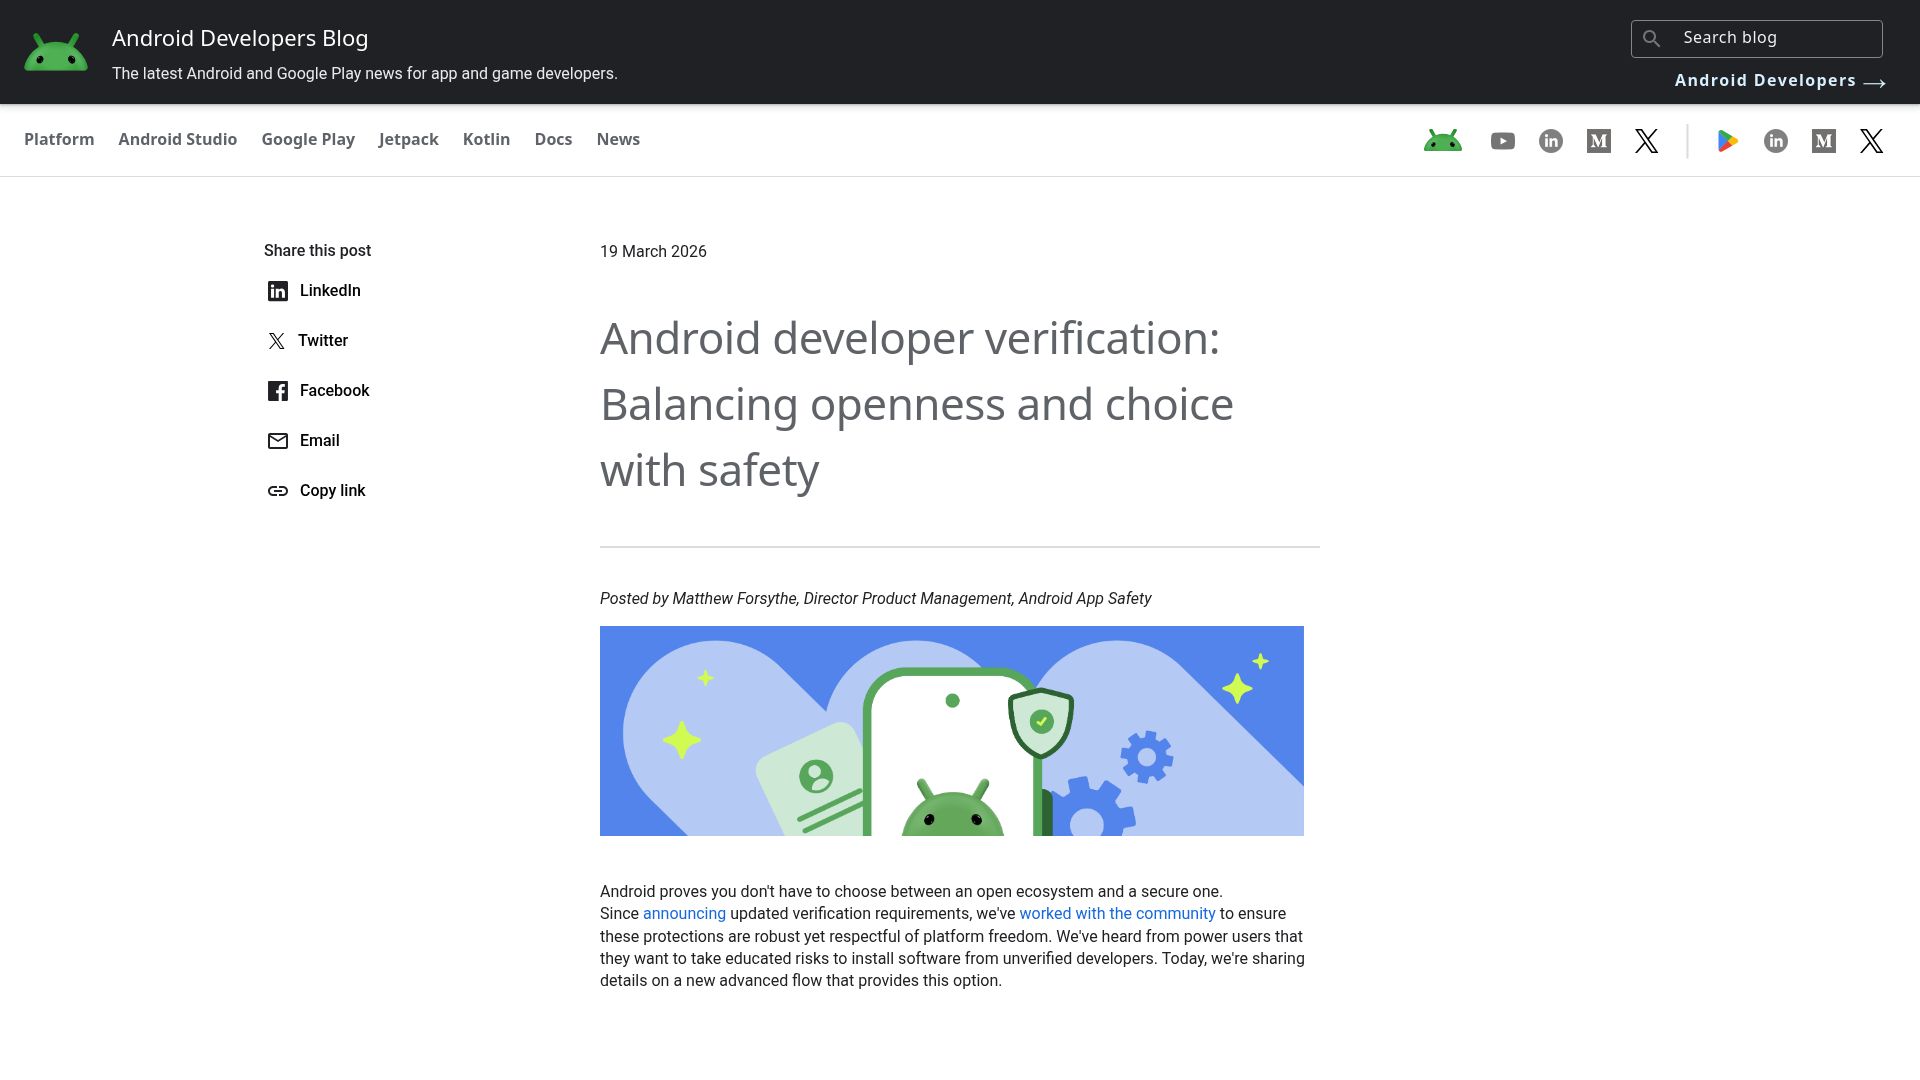Open the last X icon in the nav bar
The image size is (1920, 1080).
click(1872, 141)
